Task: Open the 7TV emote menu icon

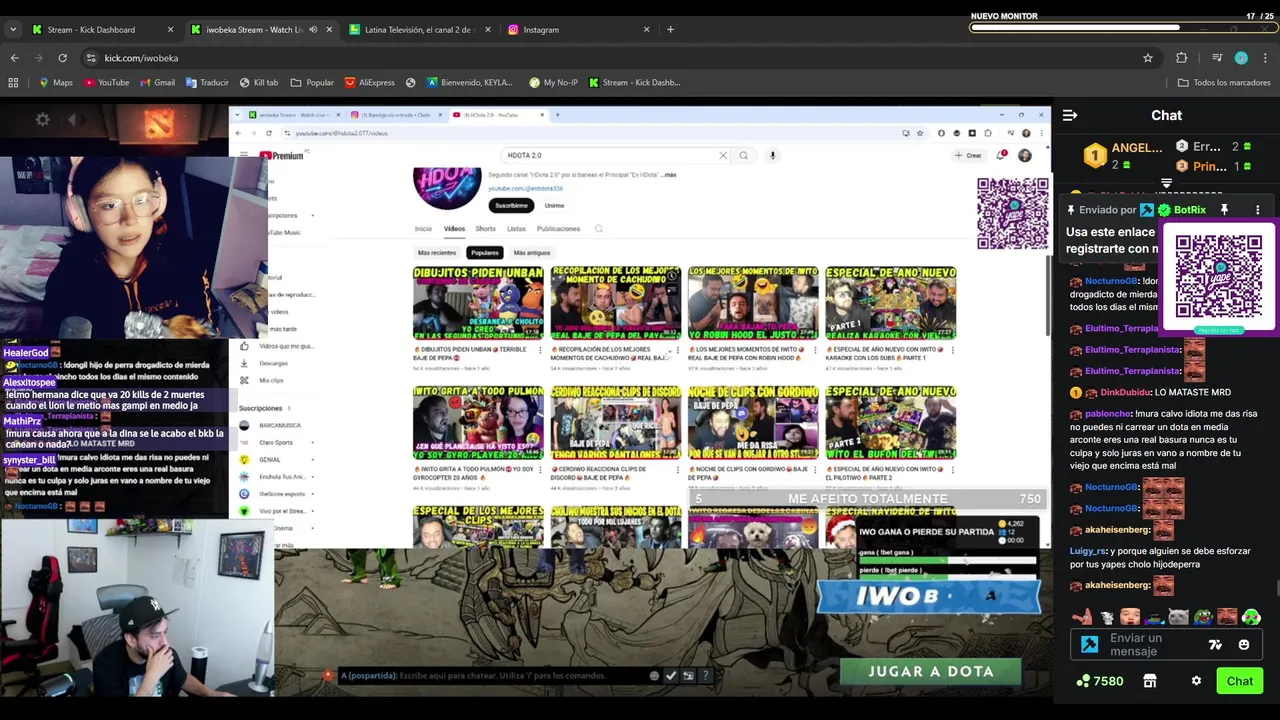Action: pyautogui.click(x=1215, y=645)
